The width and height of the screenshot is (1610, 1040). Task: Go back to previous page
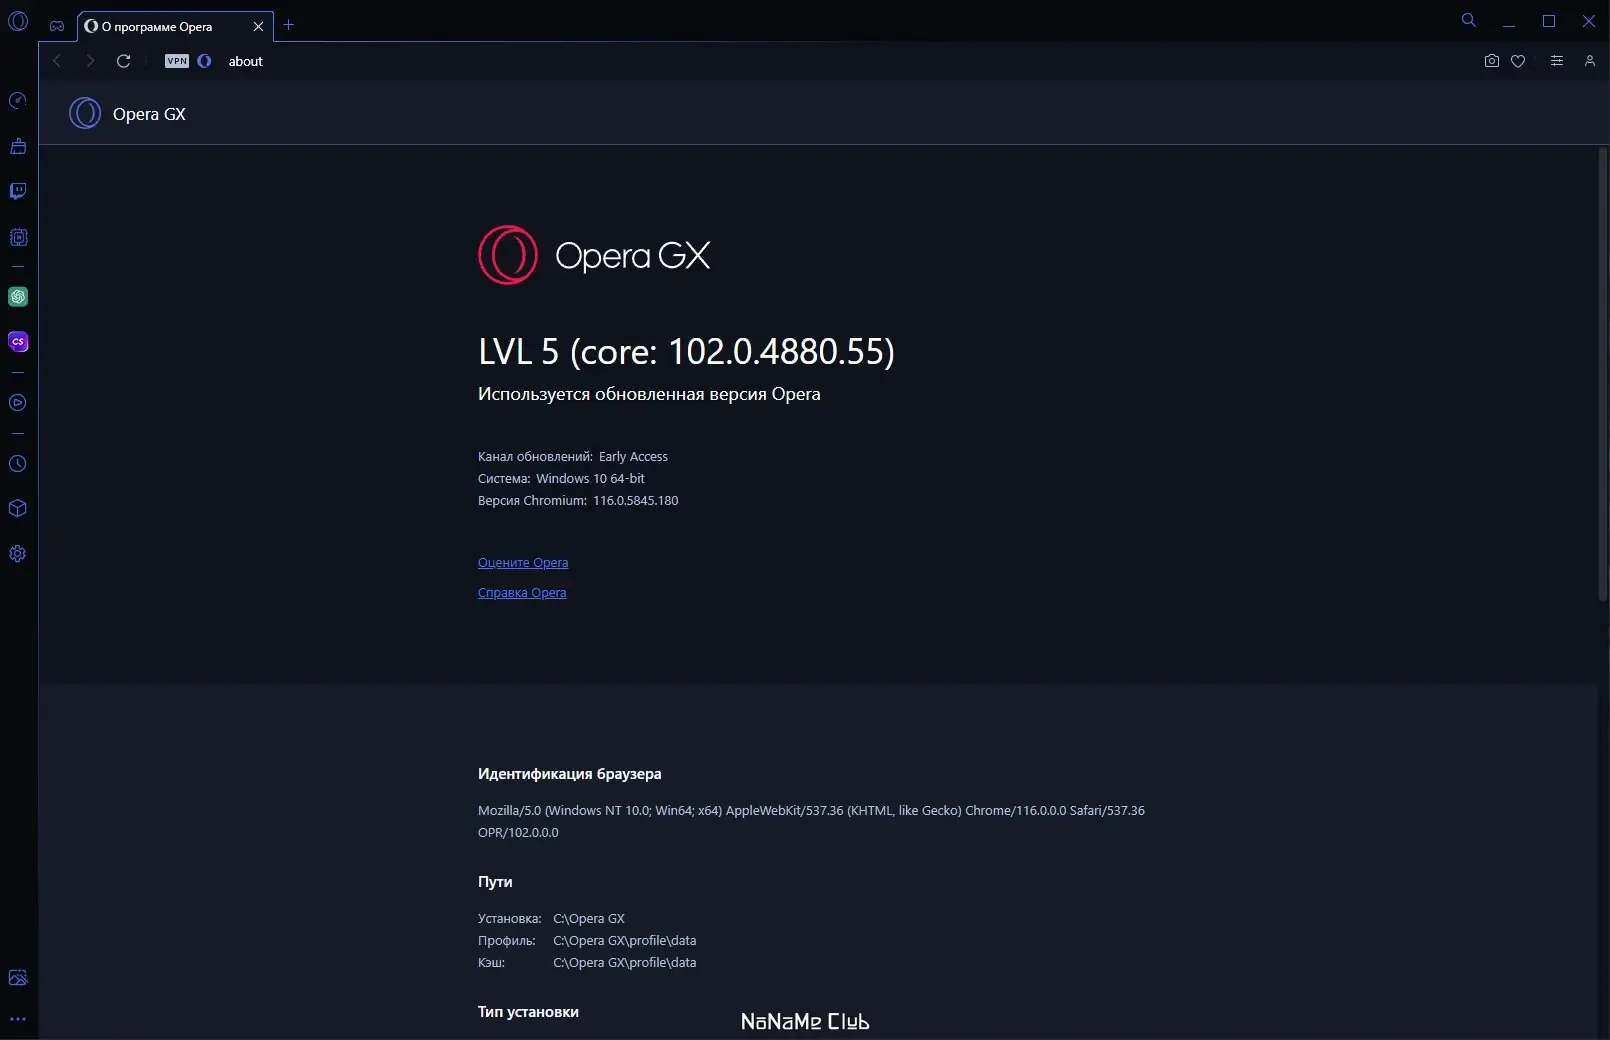pos(57,61)
